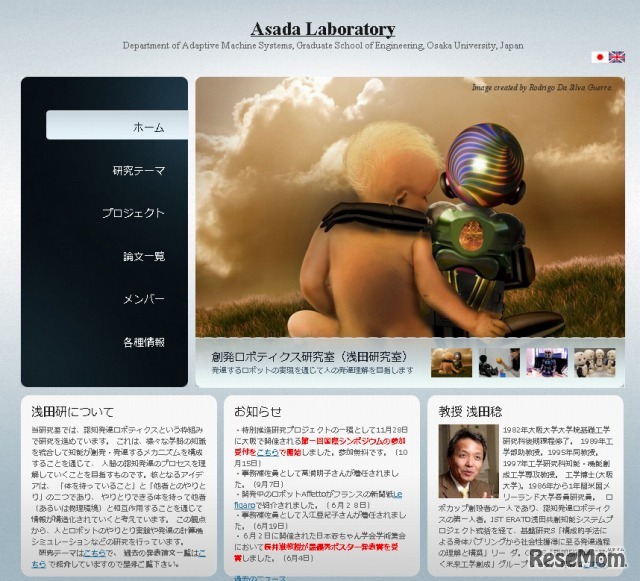Click the professor 浅田稔 portrait photo
This screenshot has width=640, height=581.
469,461
